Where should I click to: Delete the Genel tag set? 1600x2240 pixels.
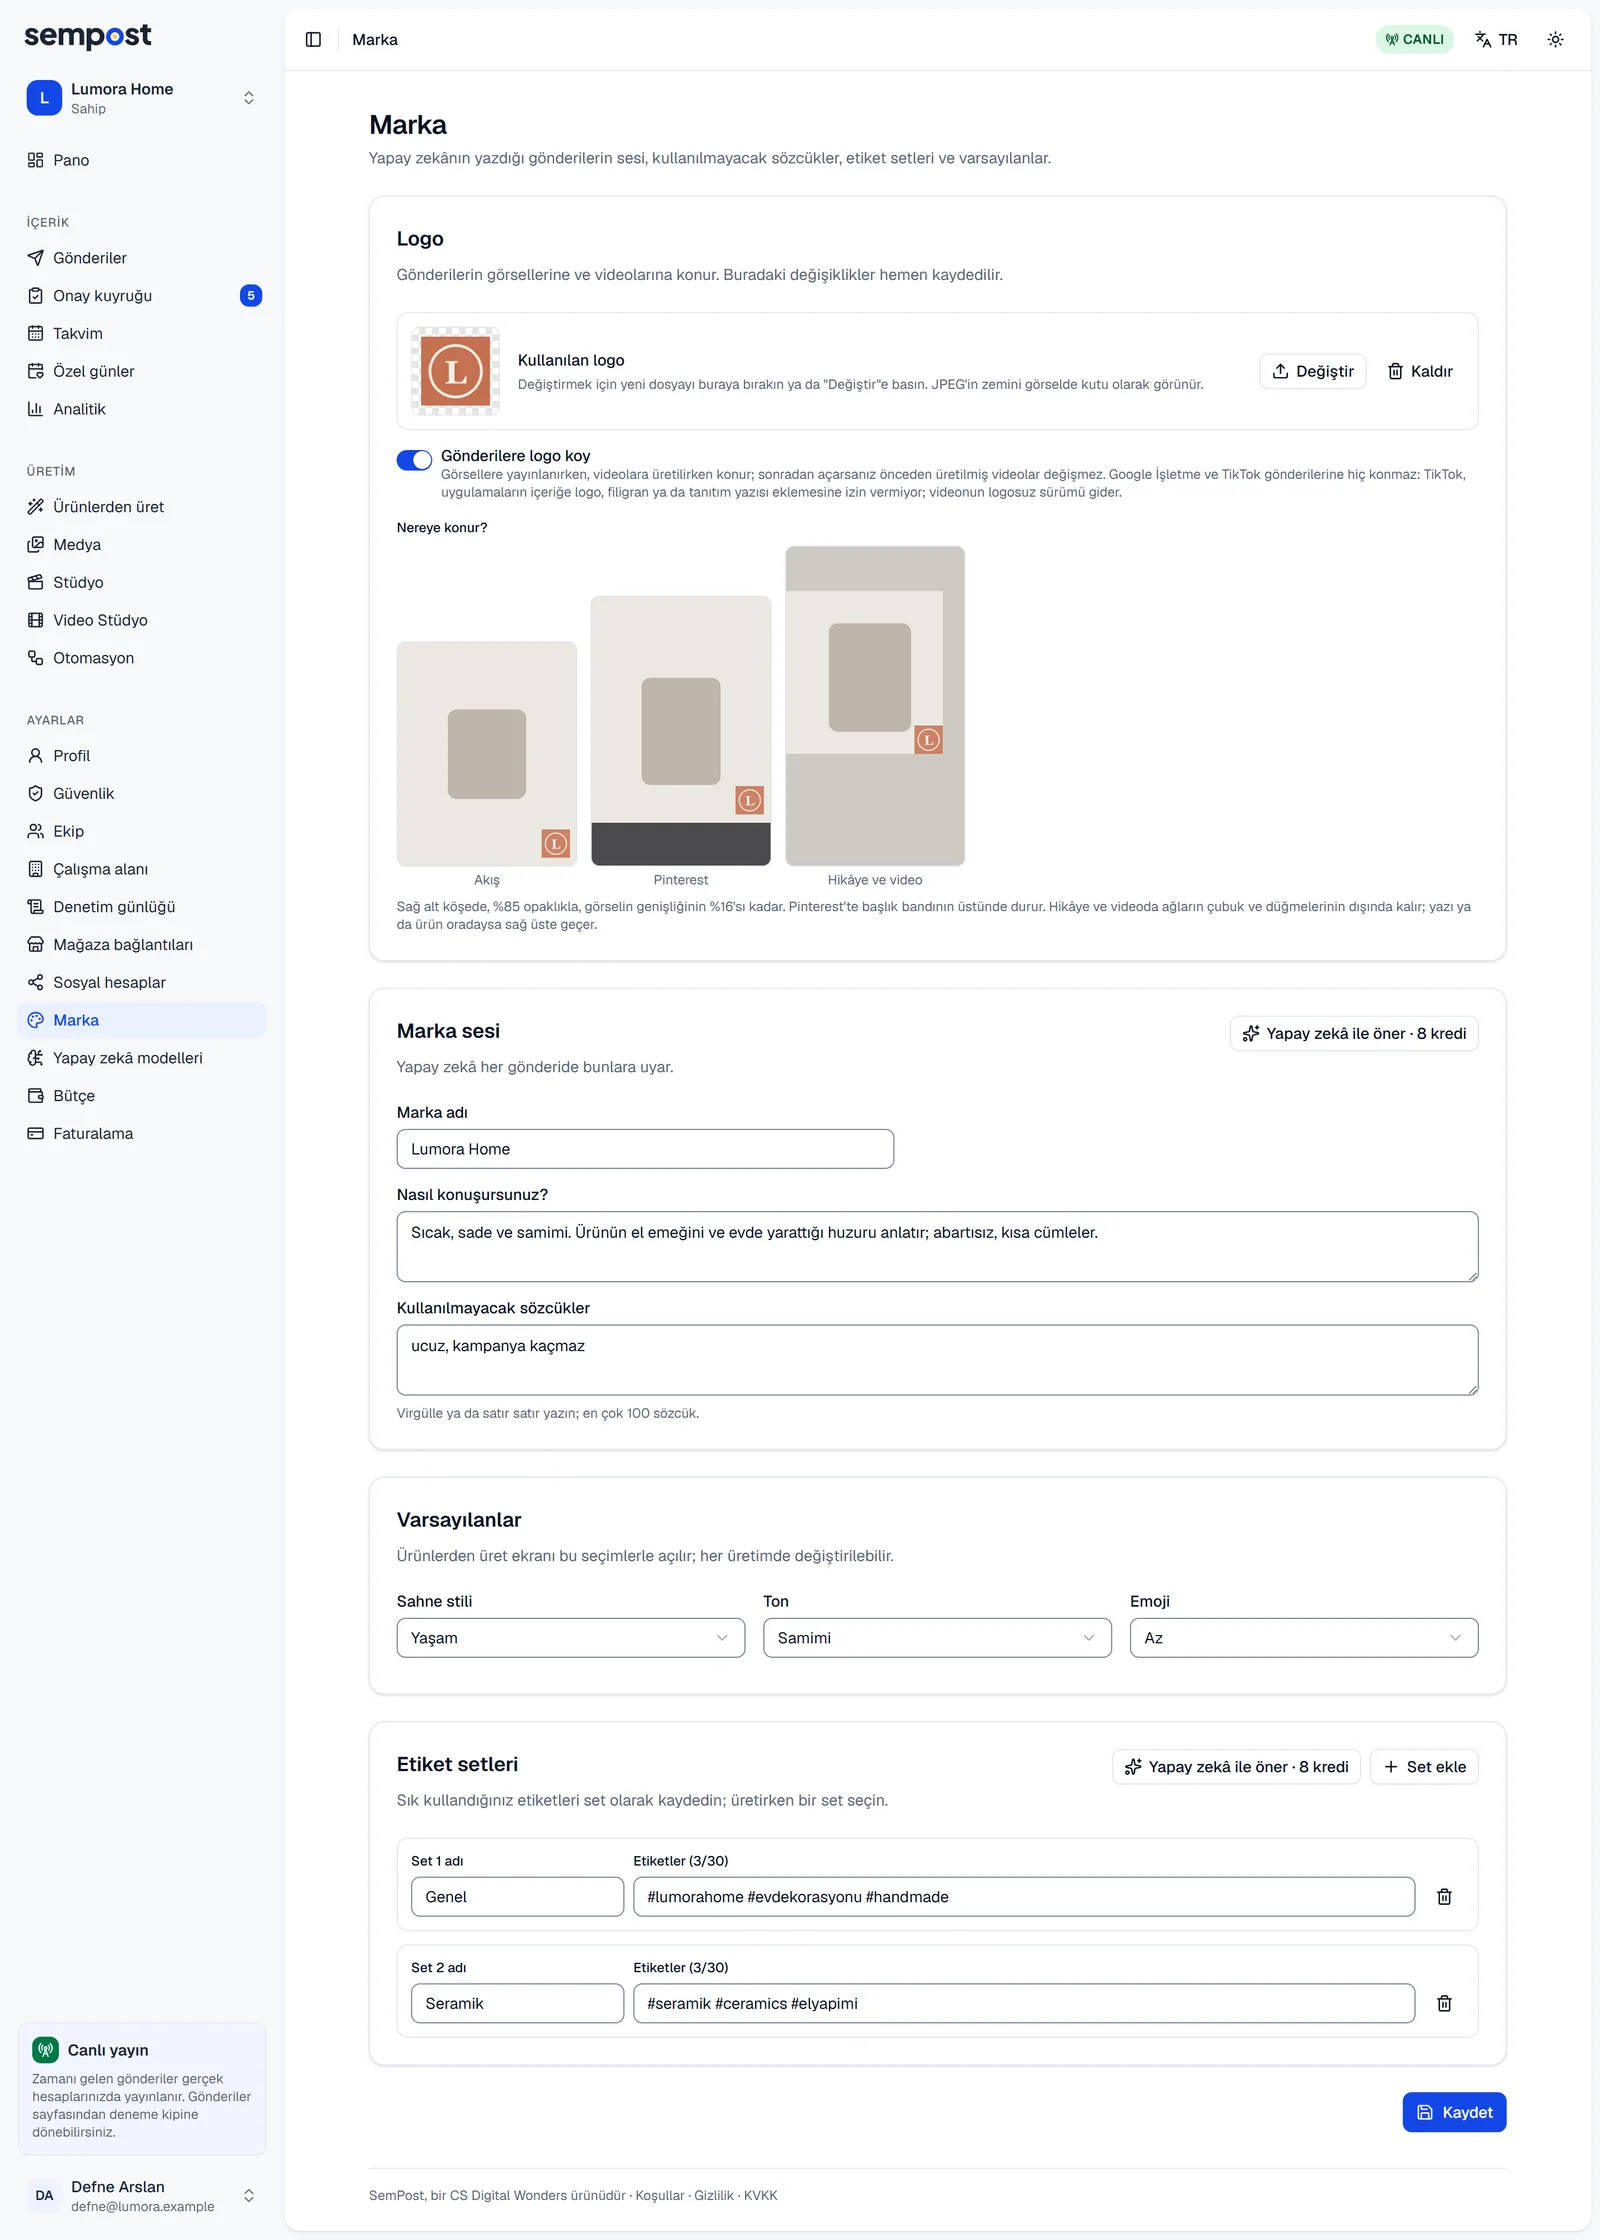[x=1444, y=1896]
